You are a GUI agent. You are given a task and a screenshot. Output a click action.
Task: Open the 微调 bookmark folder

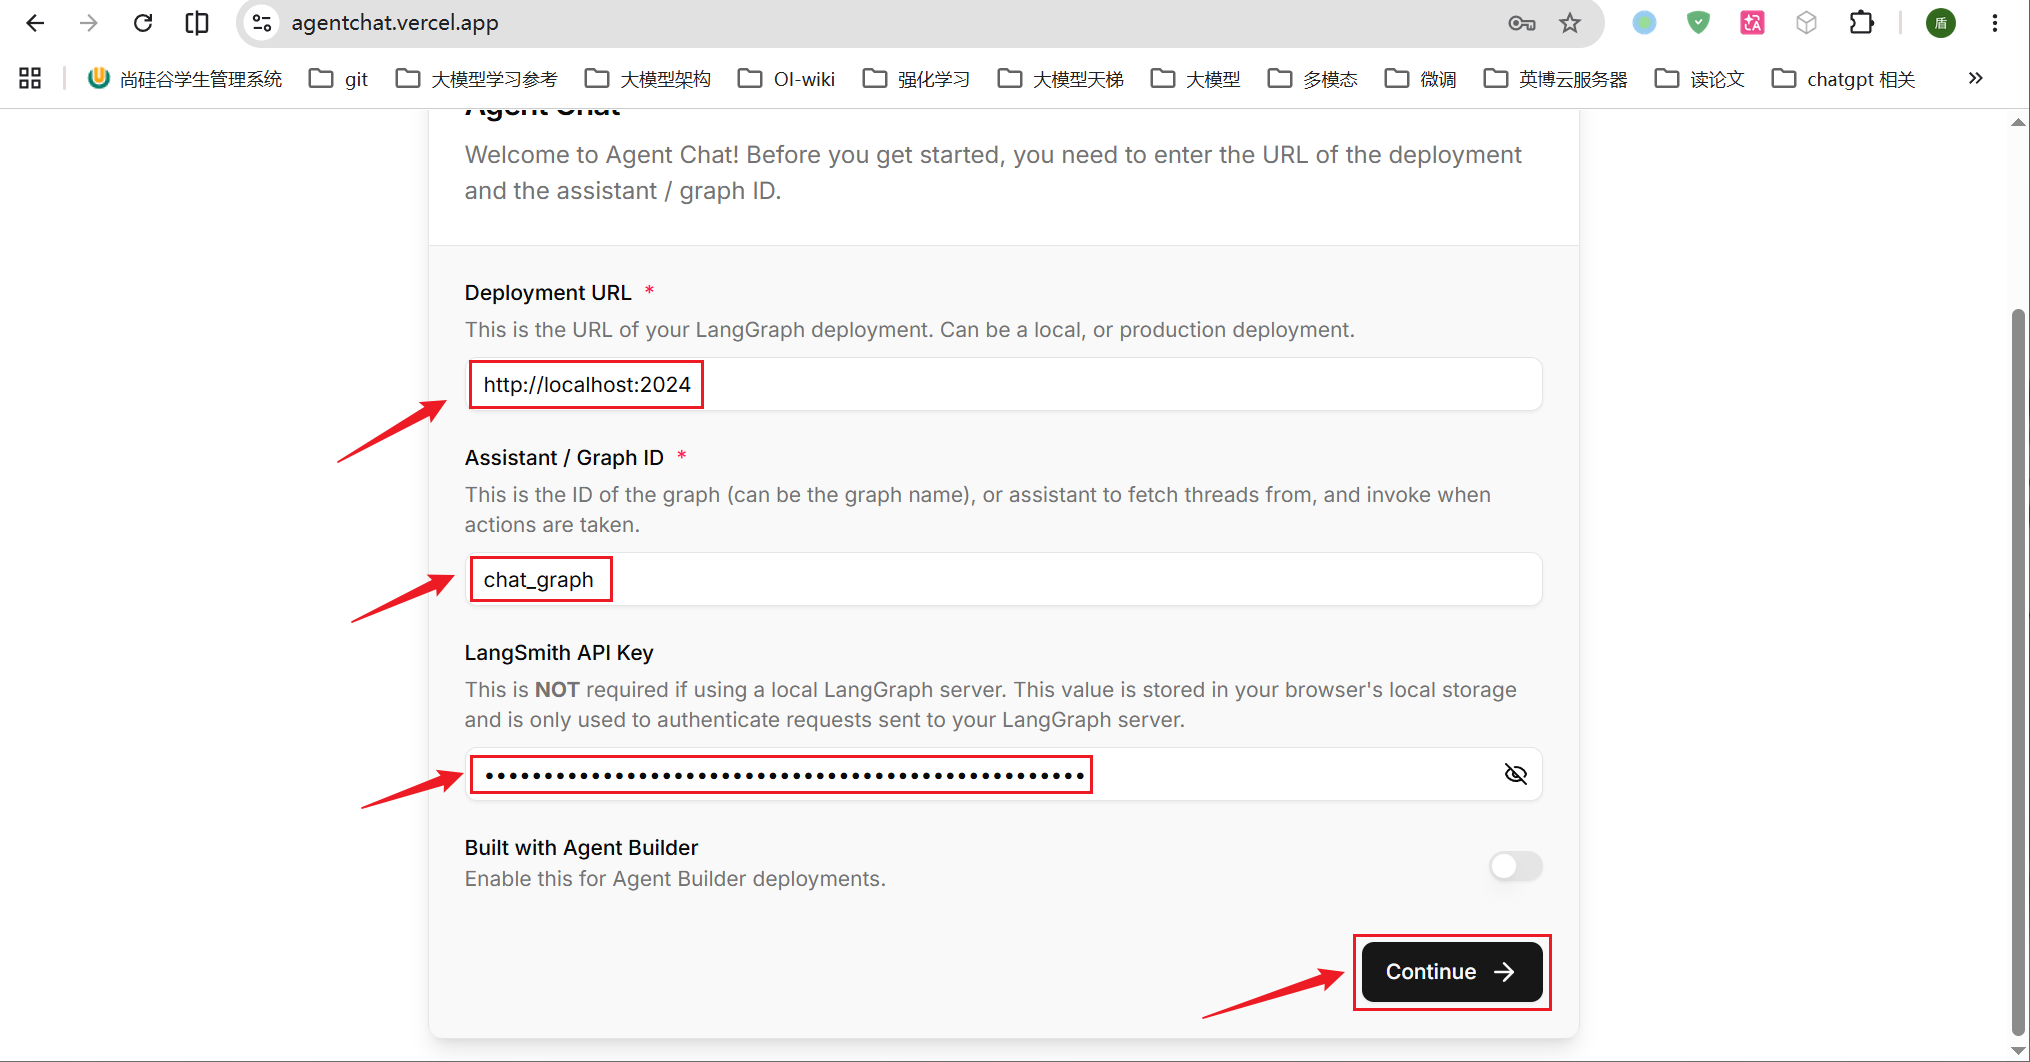(1421, 79)
